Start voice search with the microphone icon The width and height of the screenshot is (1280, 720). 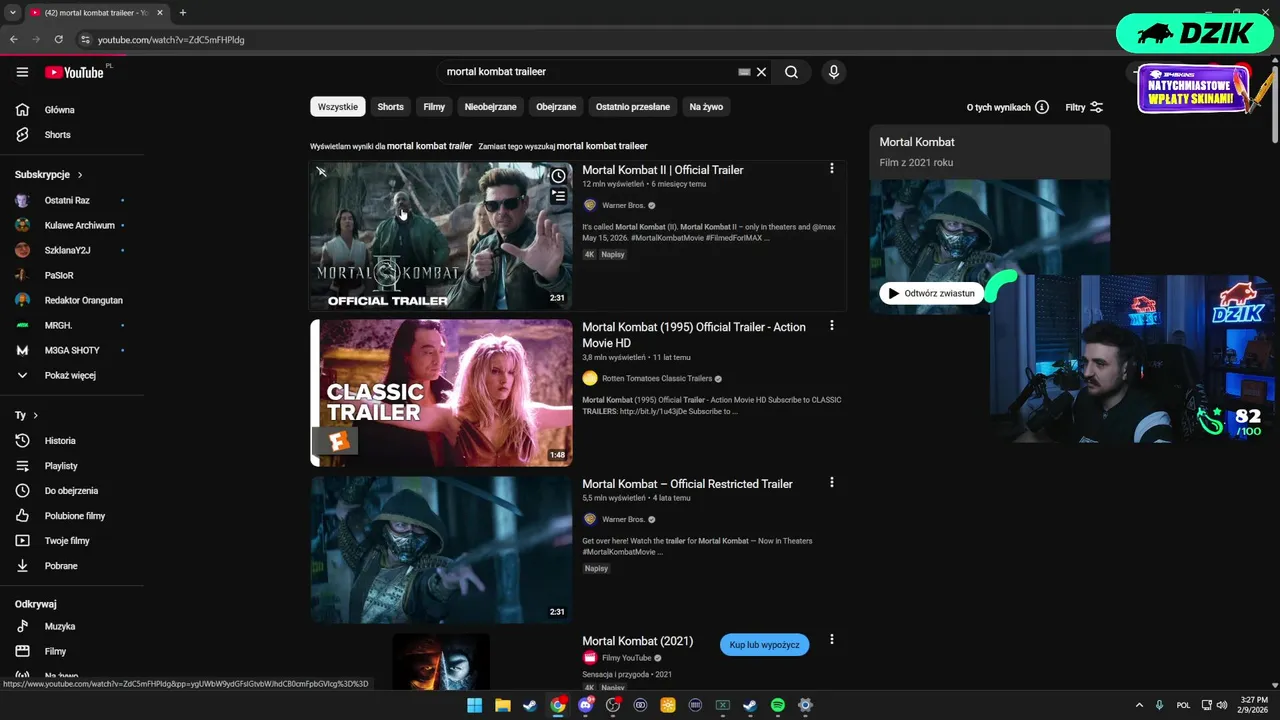coord(833,72)
